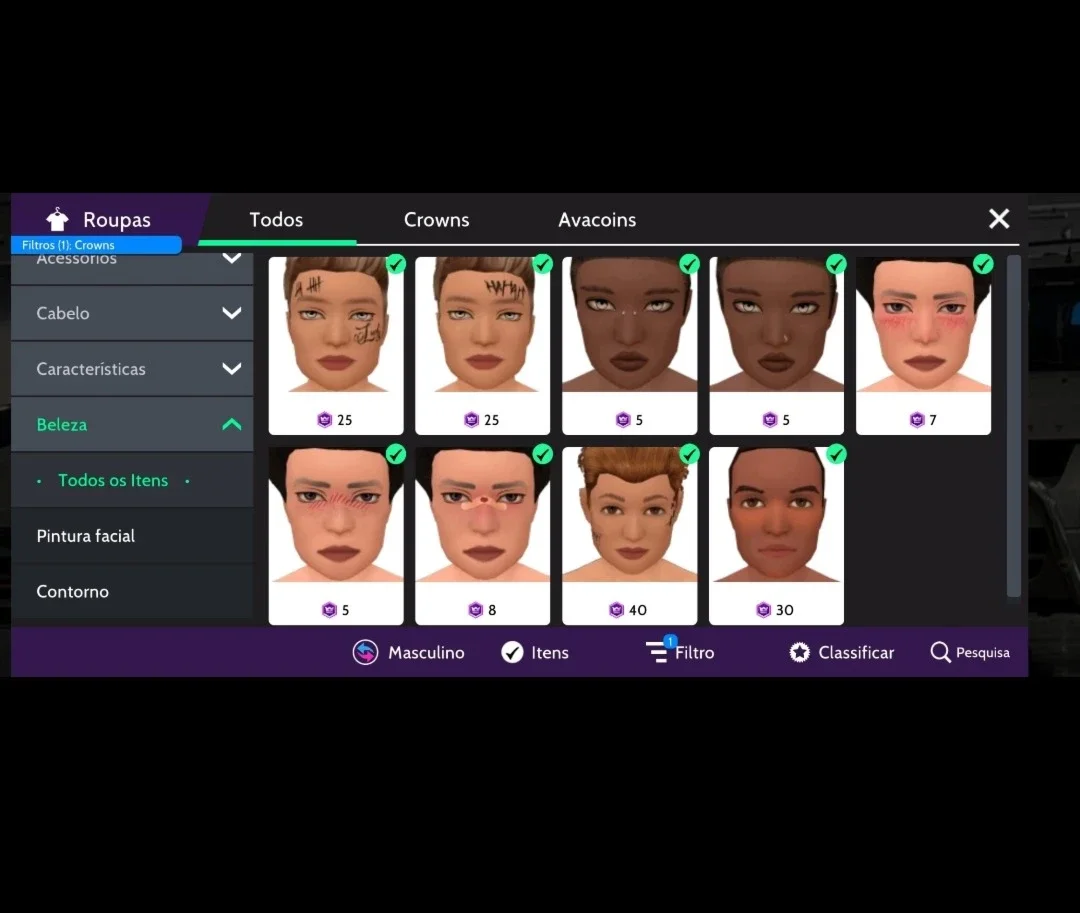
Task: Select first face tattoo item costing 25
Action: click(x=336, y=345)
